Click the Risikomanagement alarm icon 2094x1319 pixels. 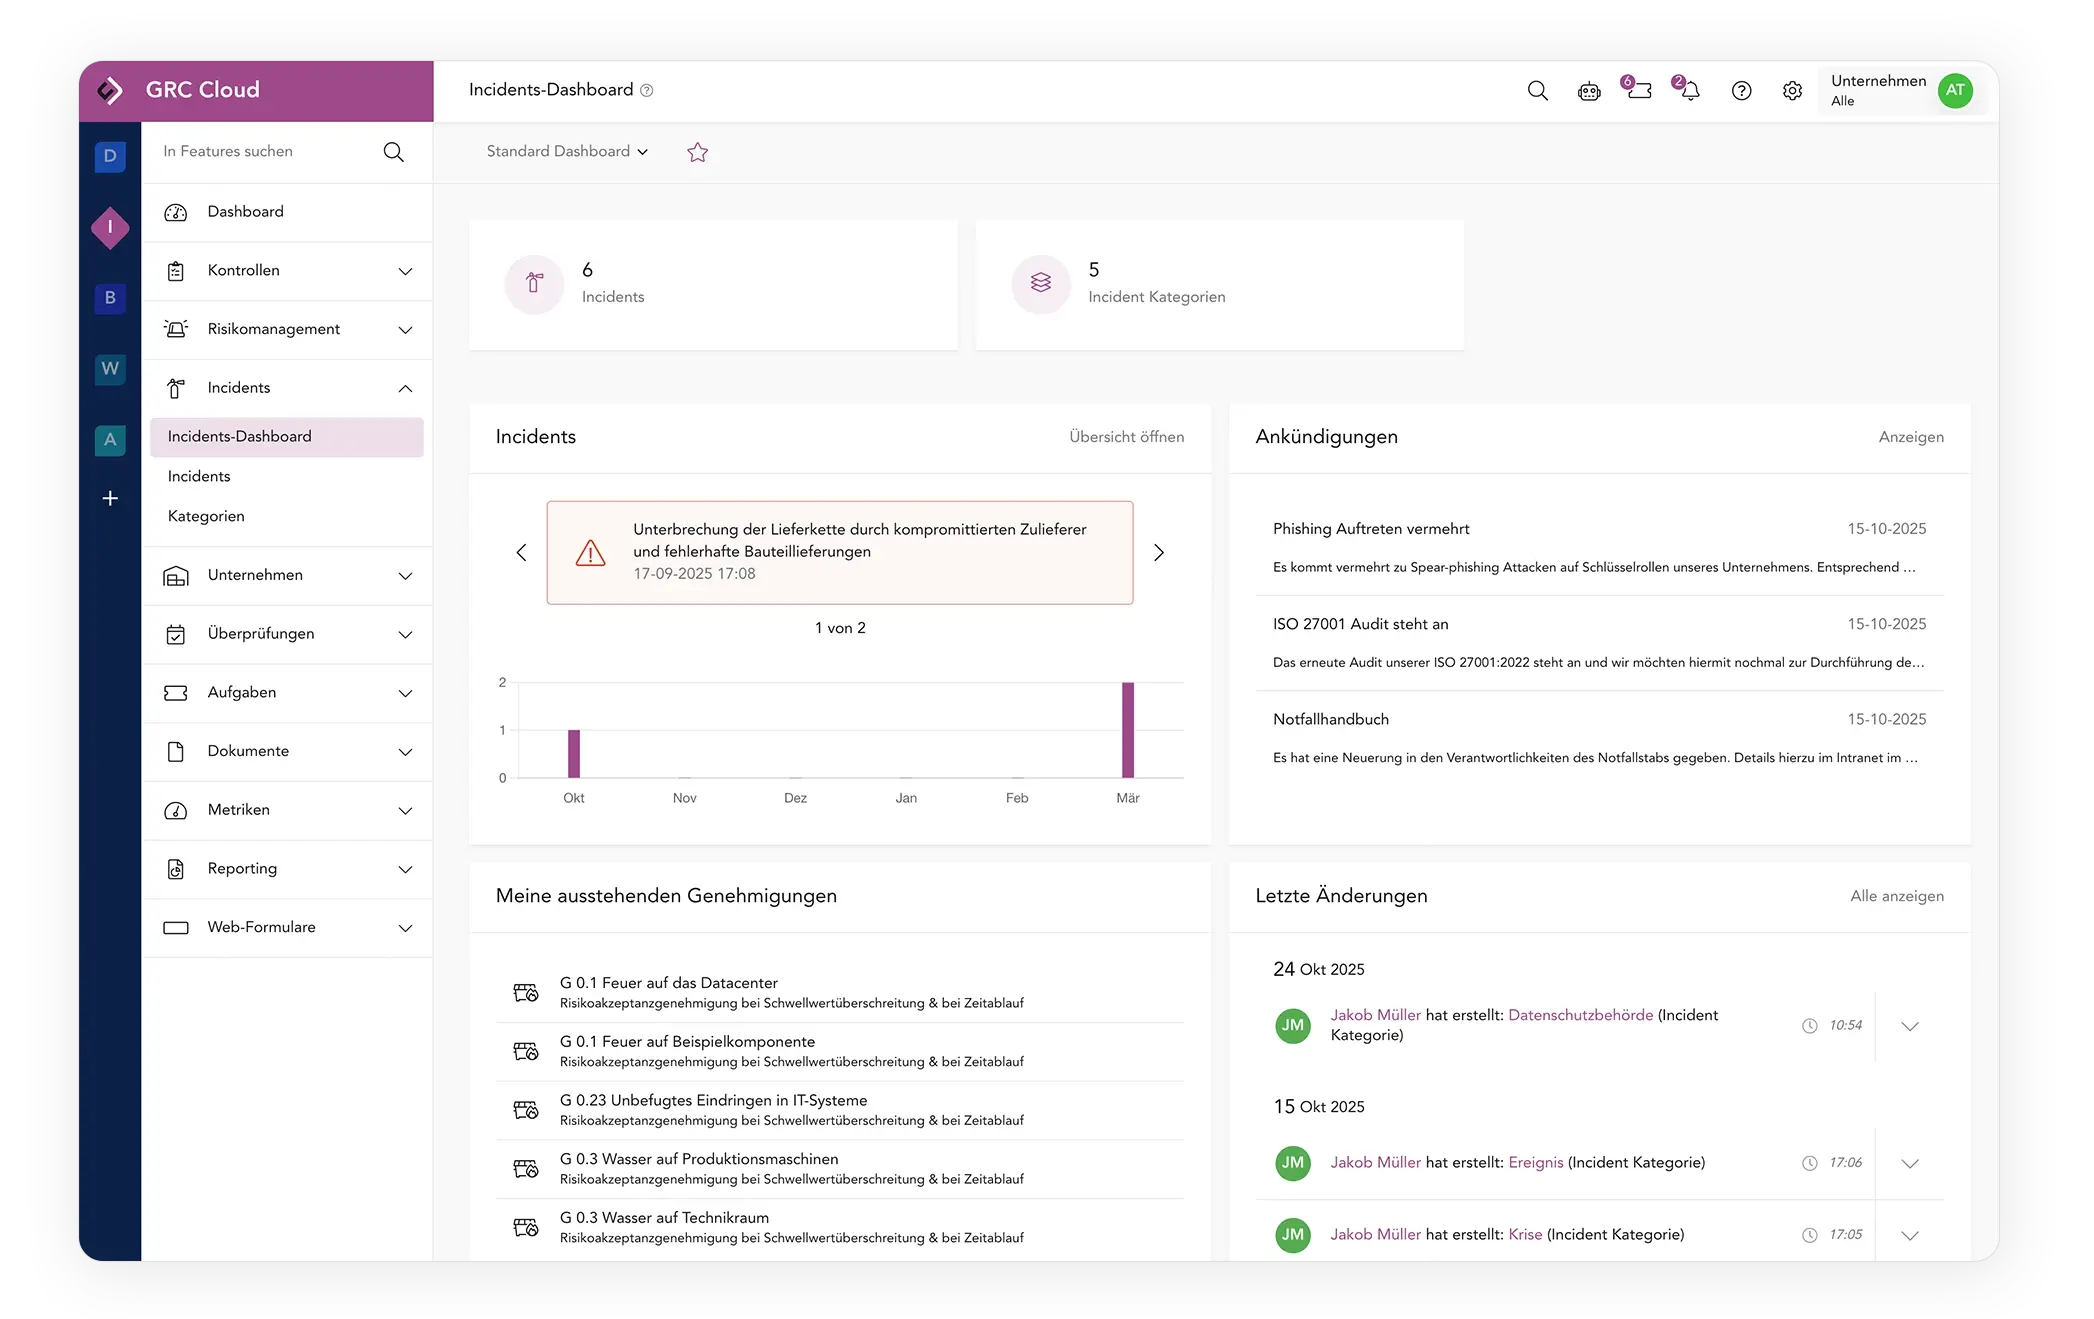click(176, 329)
